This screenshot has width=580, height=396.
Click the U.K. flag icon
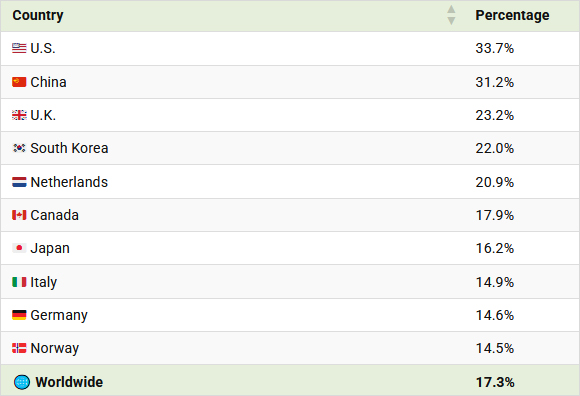(19, 115)
